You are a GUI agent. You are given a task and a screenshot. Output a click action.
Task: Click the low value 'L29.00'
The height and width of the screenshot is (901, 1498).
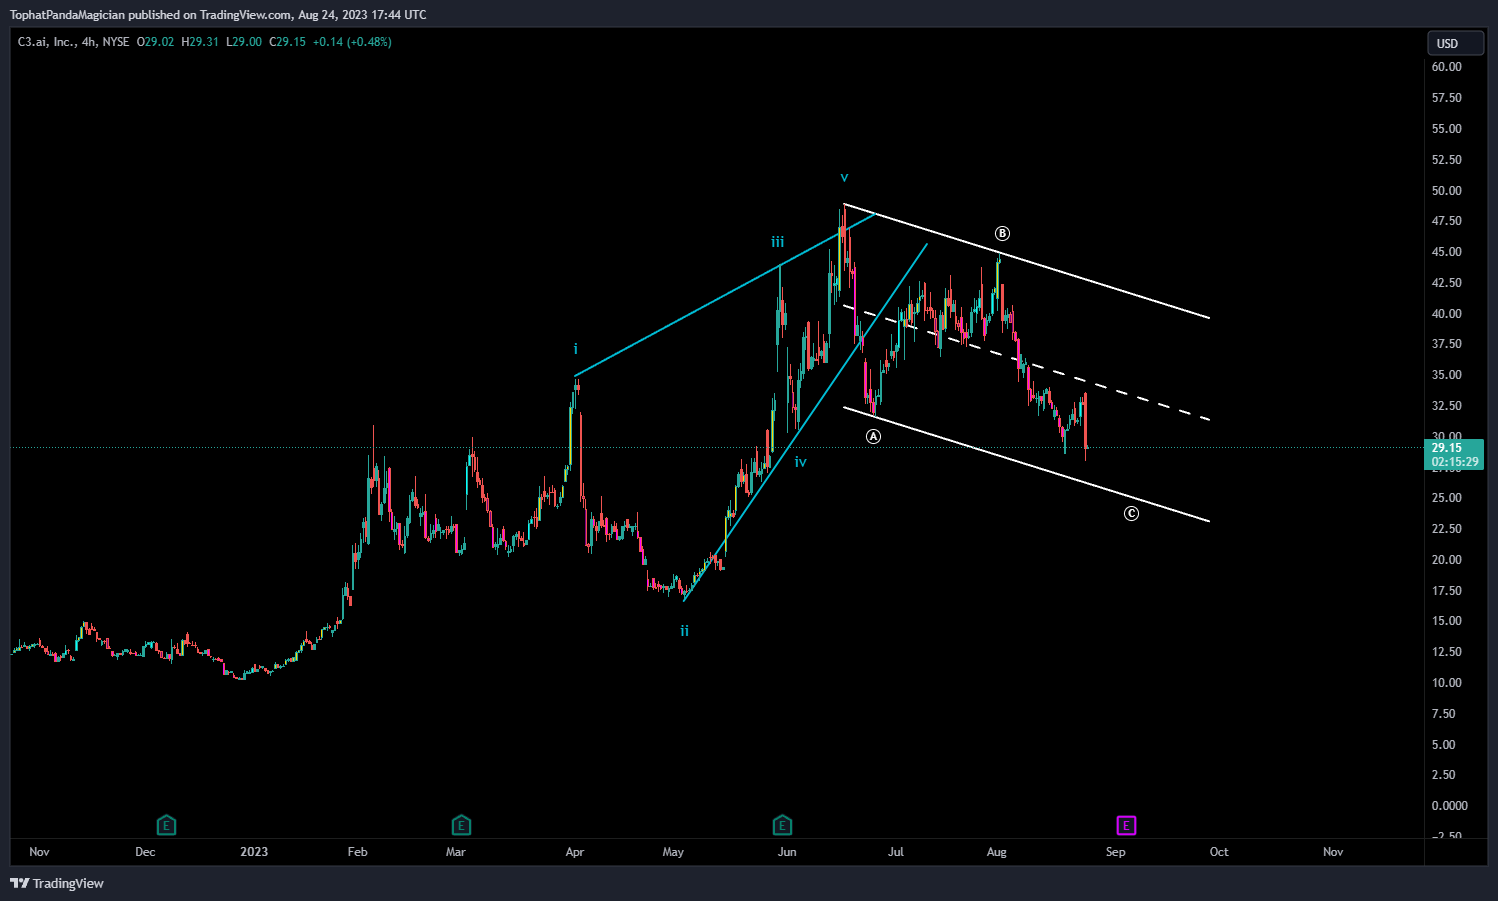pos(244,42)
